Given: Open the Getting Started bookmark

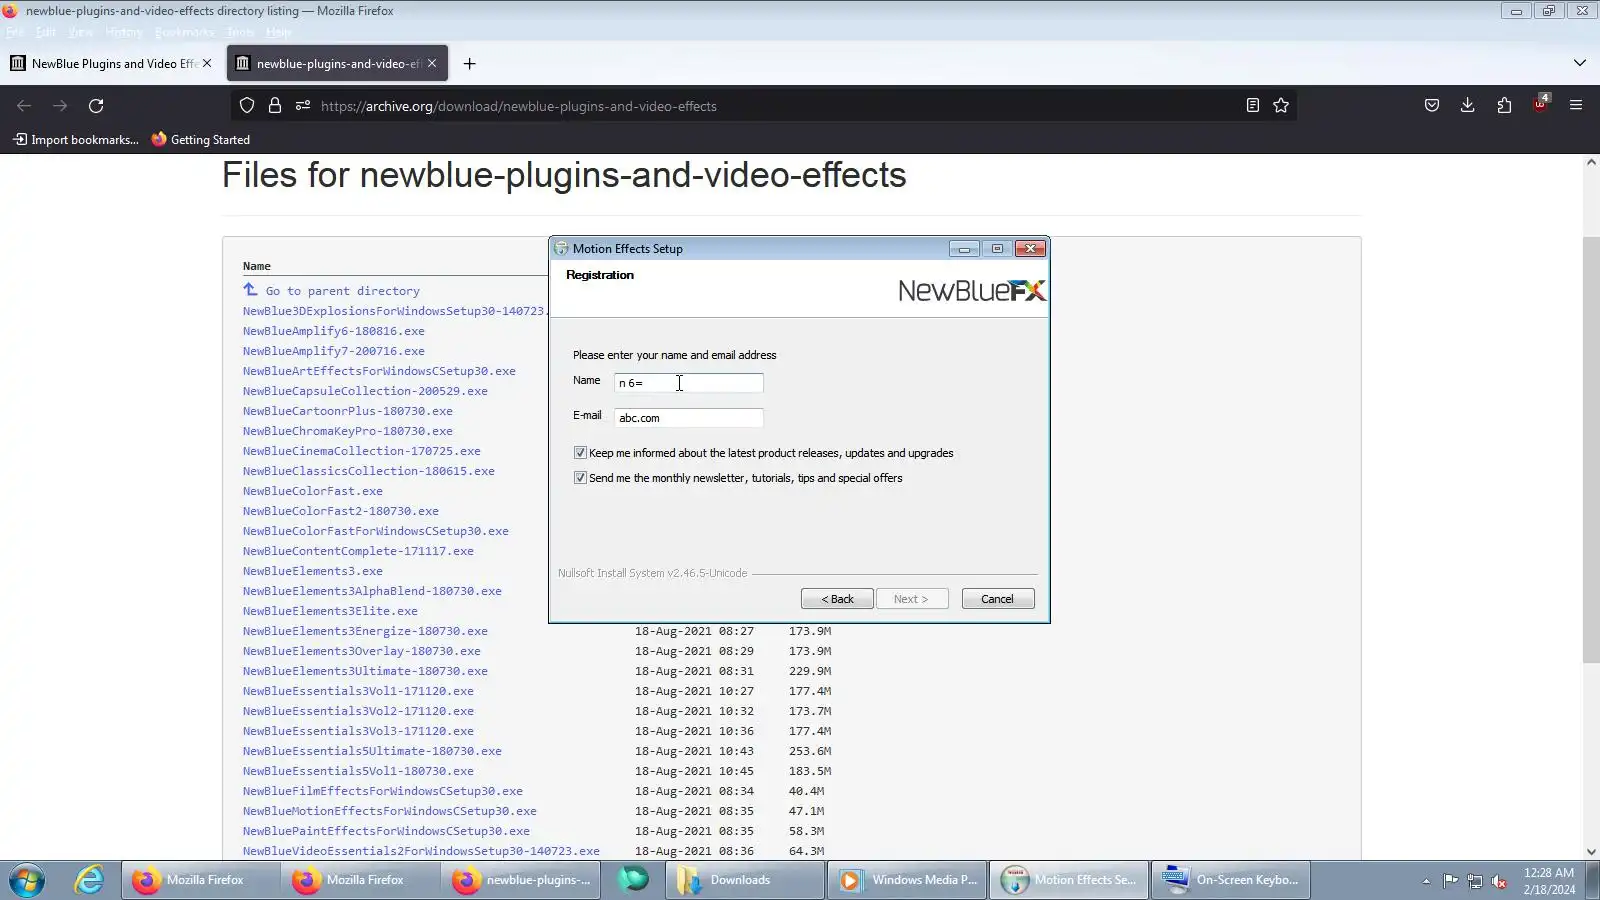Looking at the screenshot, I should pyautogui.click(x=201, y=140).
